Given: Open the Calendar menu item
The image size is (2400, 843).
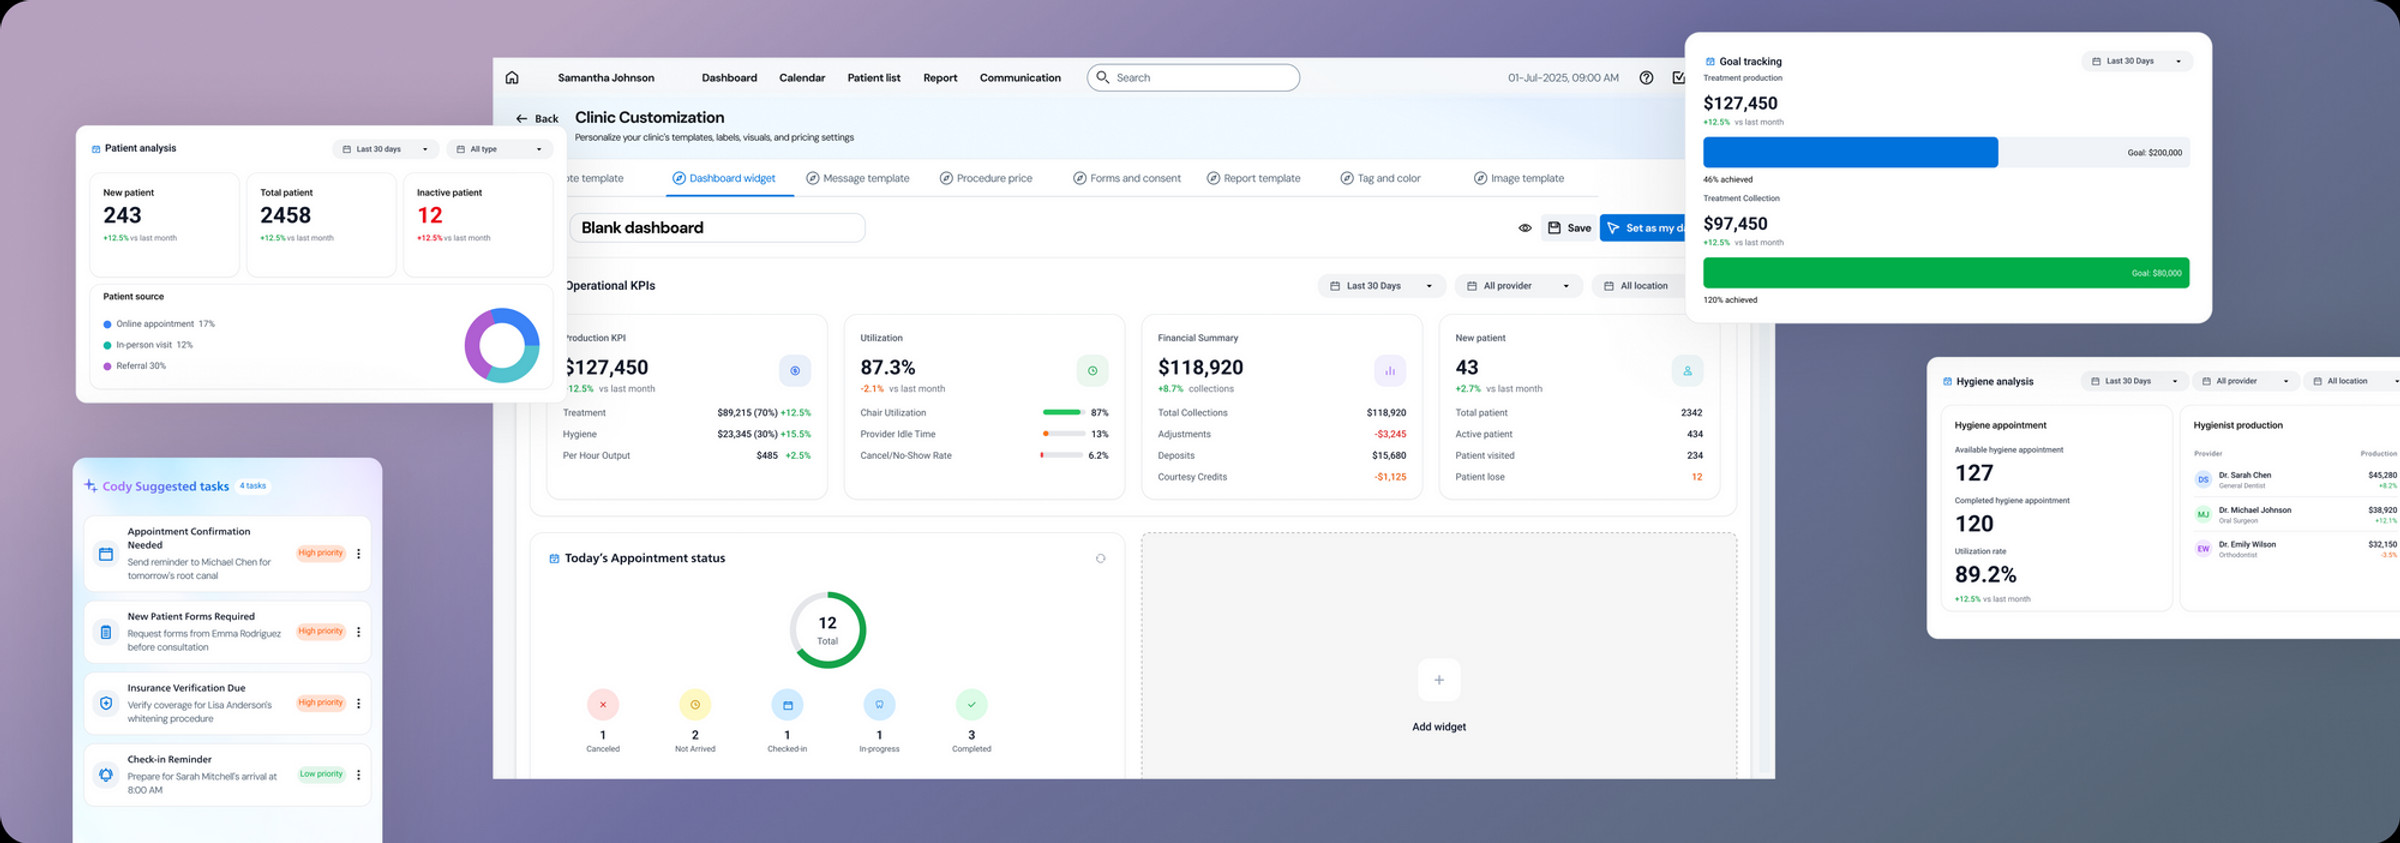Looking at the screenshot, I should click(x=802, y=77).
